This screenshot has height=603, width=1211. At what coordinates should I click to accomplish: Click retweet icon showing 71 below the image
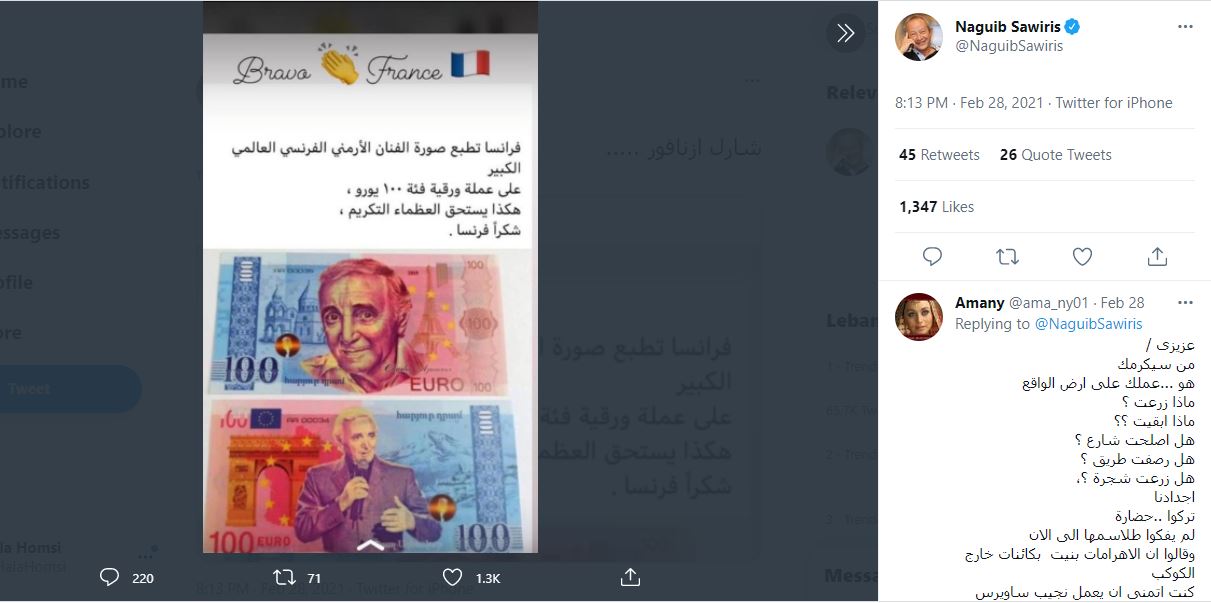pos(297,577)
